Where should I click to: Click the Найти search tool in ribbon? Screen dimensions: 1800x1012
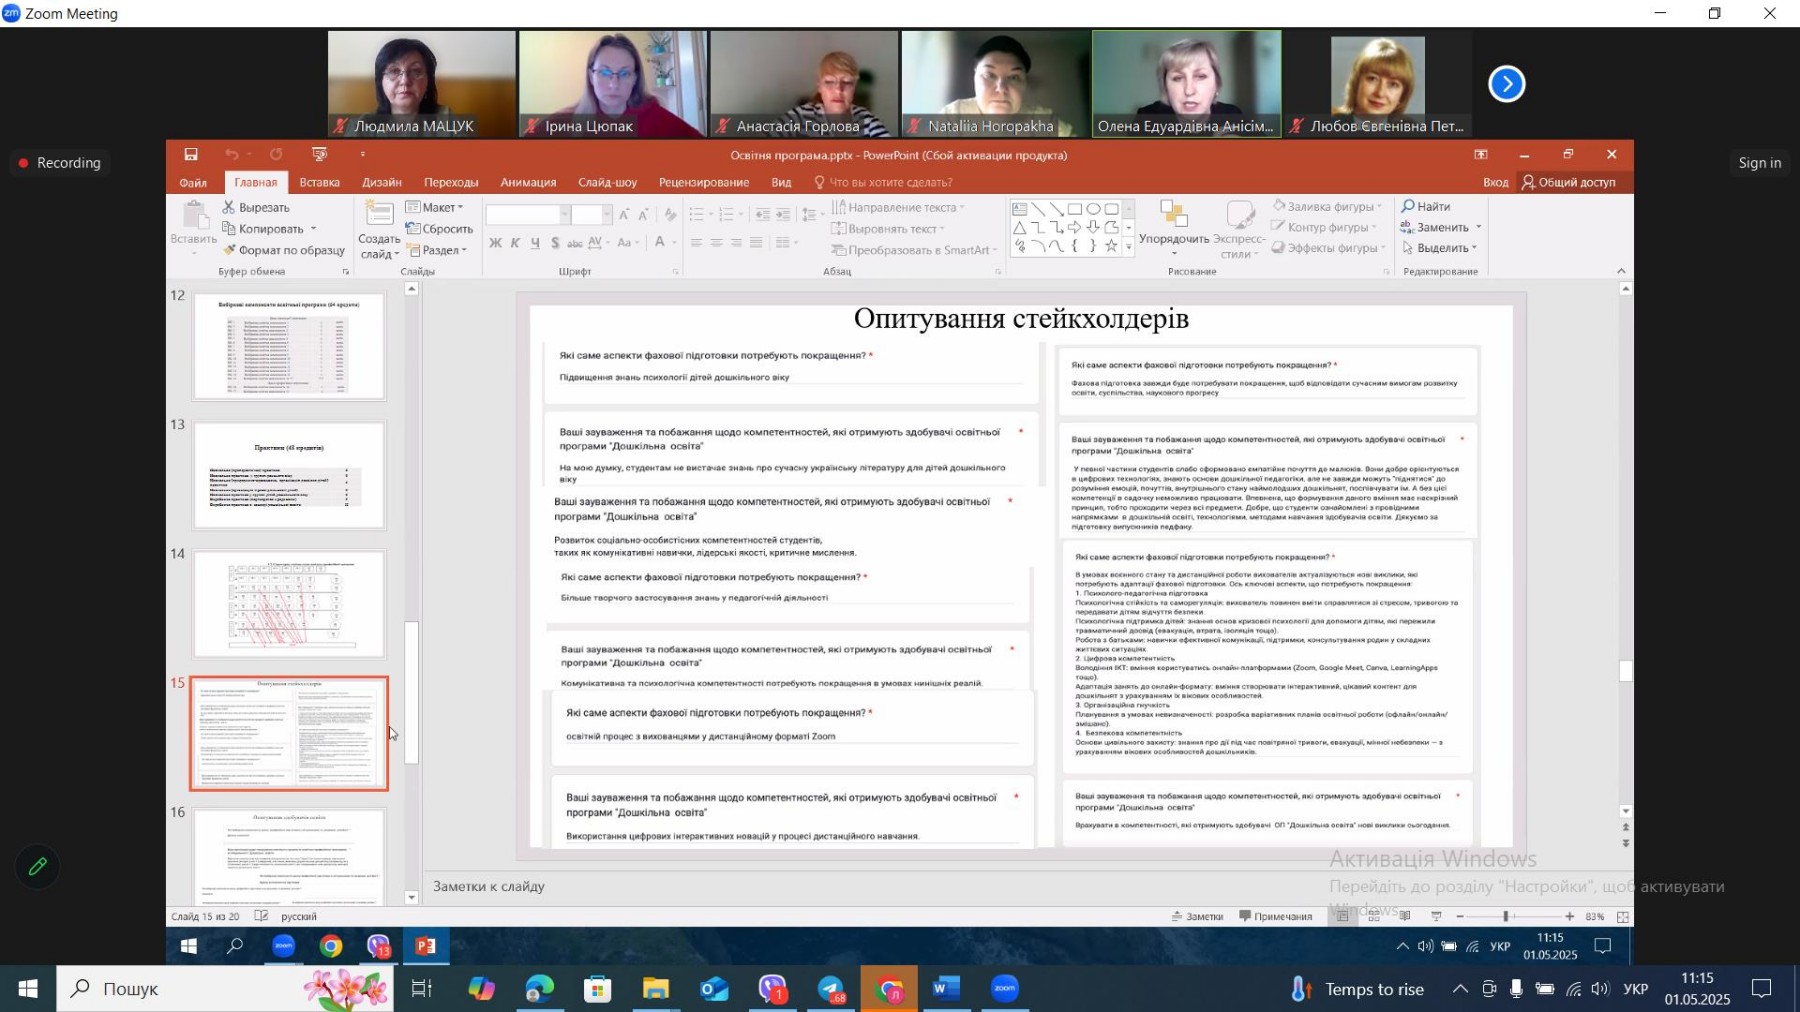(1426, 206)
